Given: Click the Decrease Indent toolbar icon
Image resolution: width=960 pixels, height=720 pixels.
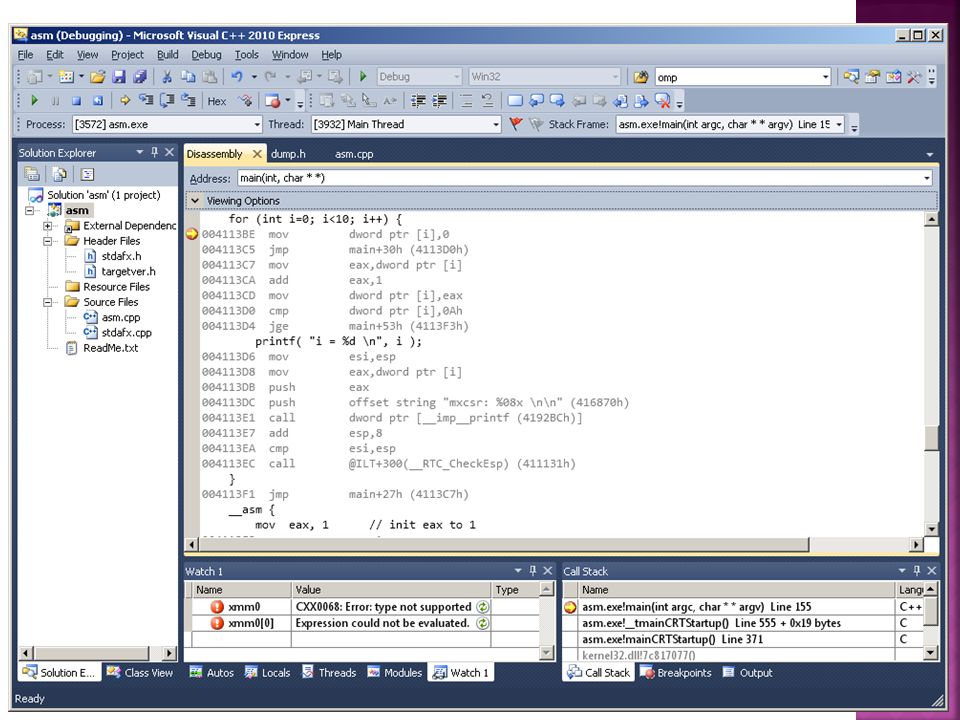Looking at the screenshot, I should (x=418, y=100).
